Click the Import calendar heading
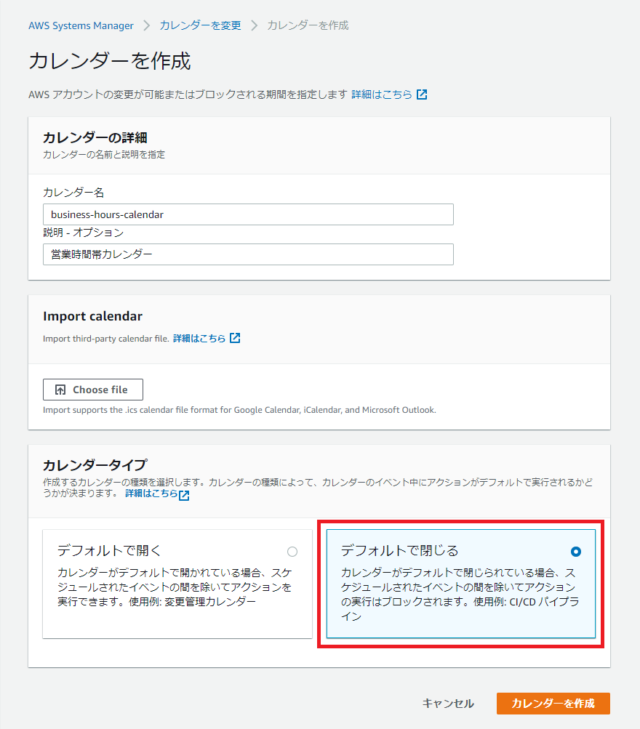 pos(92,316)
